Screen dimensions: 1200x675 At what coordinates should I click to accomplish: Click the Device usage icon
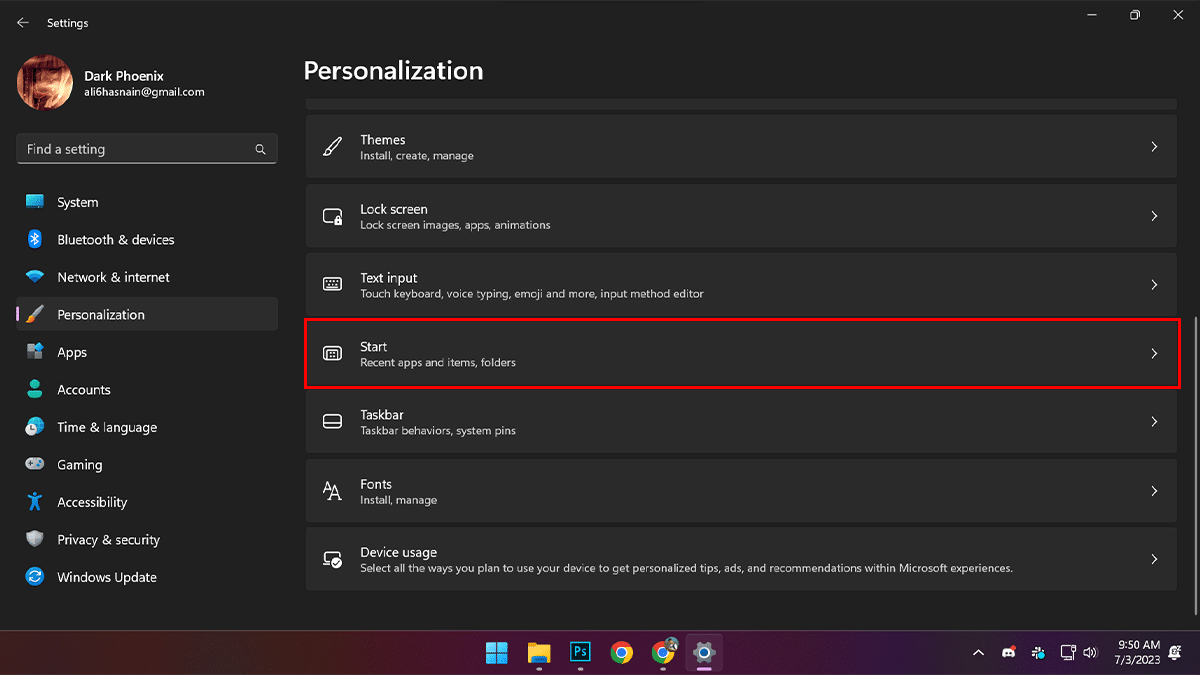(332, 560)
